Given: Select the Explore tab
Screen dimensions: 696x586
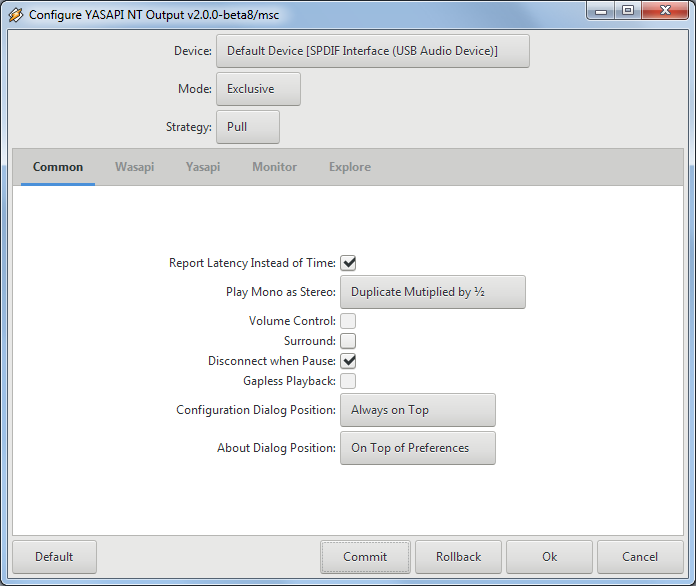Looking at the screenshot, I should [x=350, y=167].
